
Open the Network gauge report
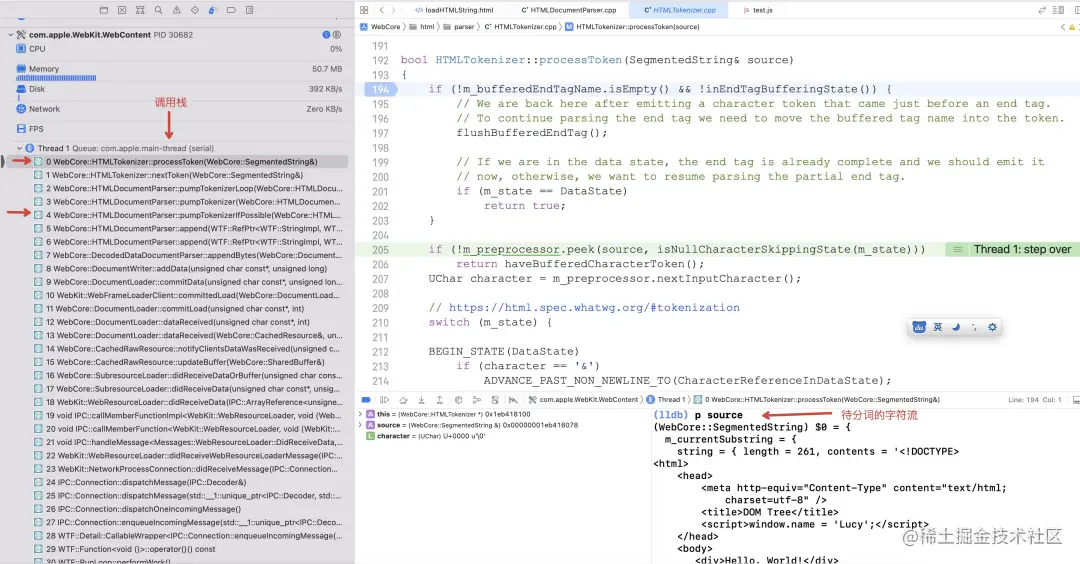pos(179,109)
